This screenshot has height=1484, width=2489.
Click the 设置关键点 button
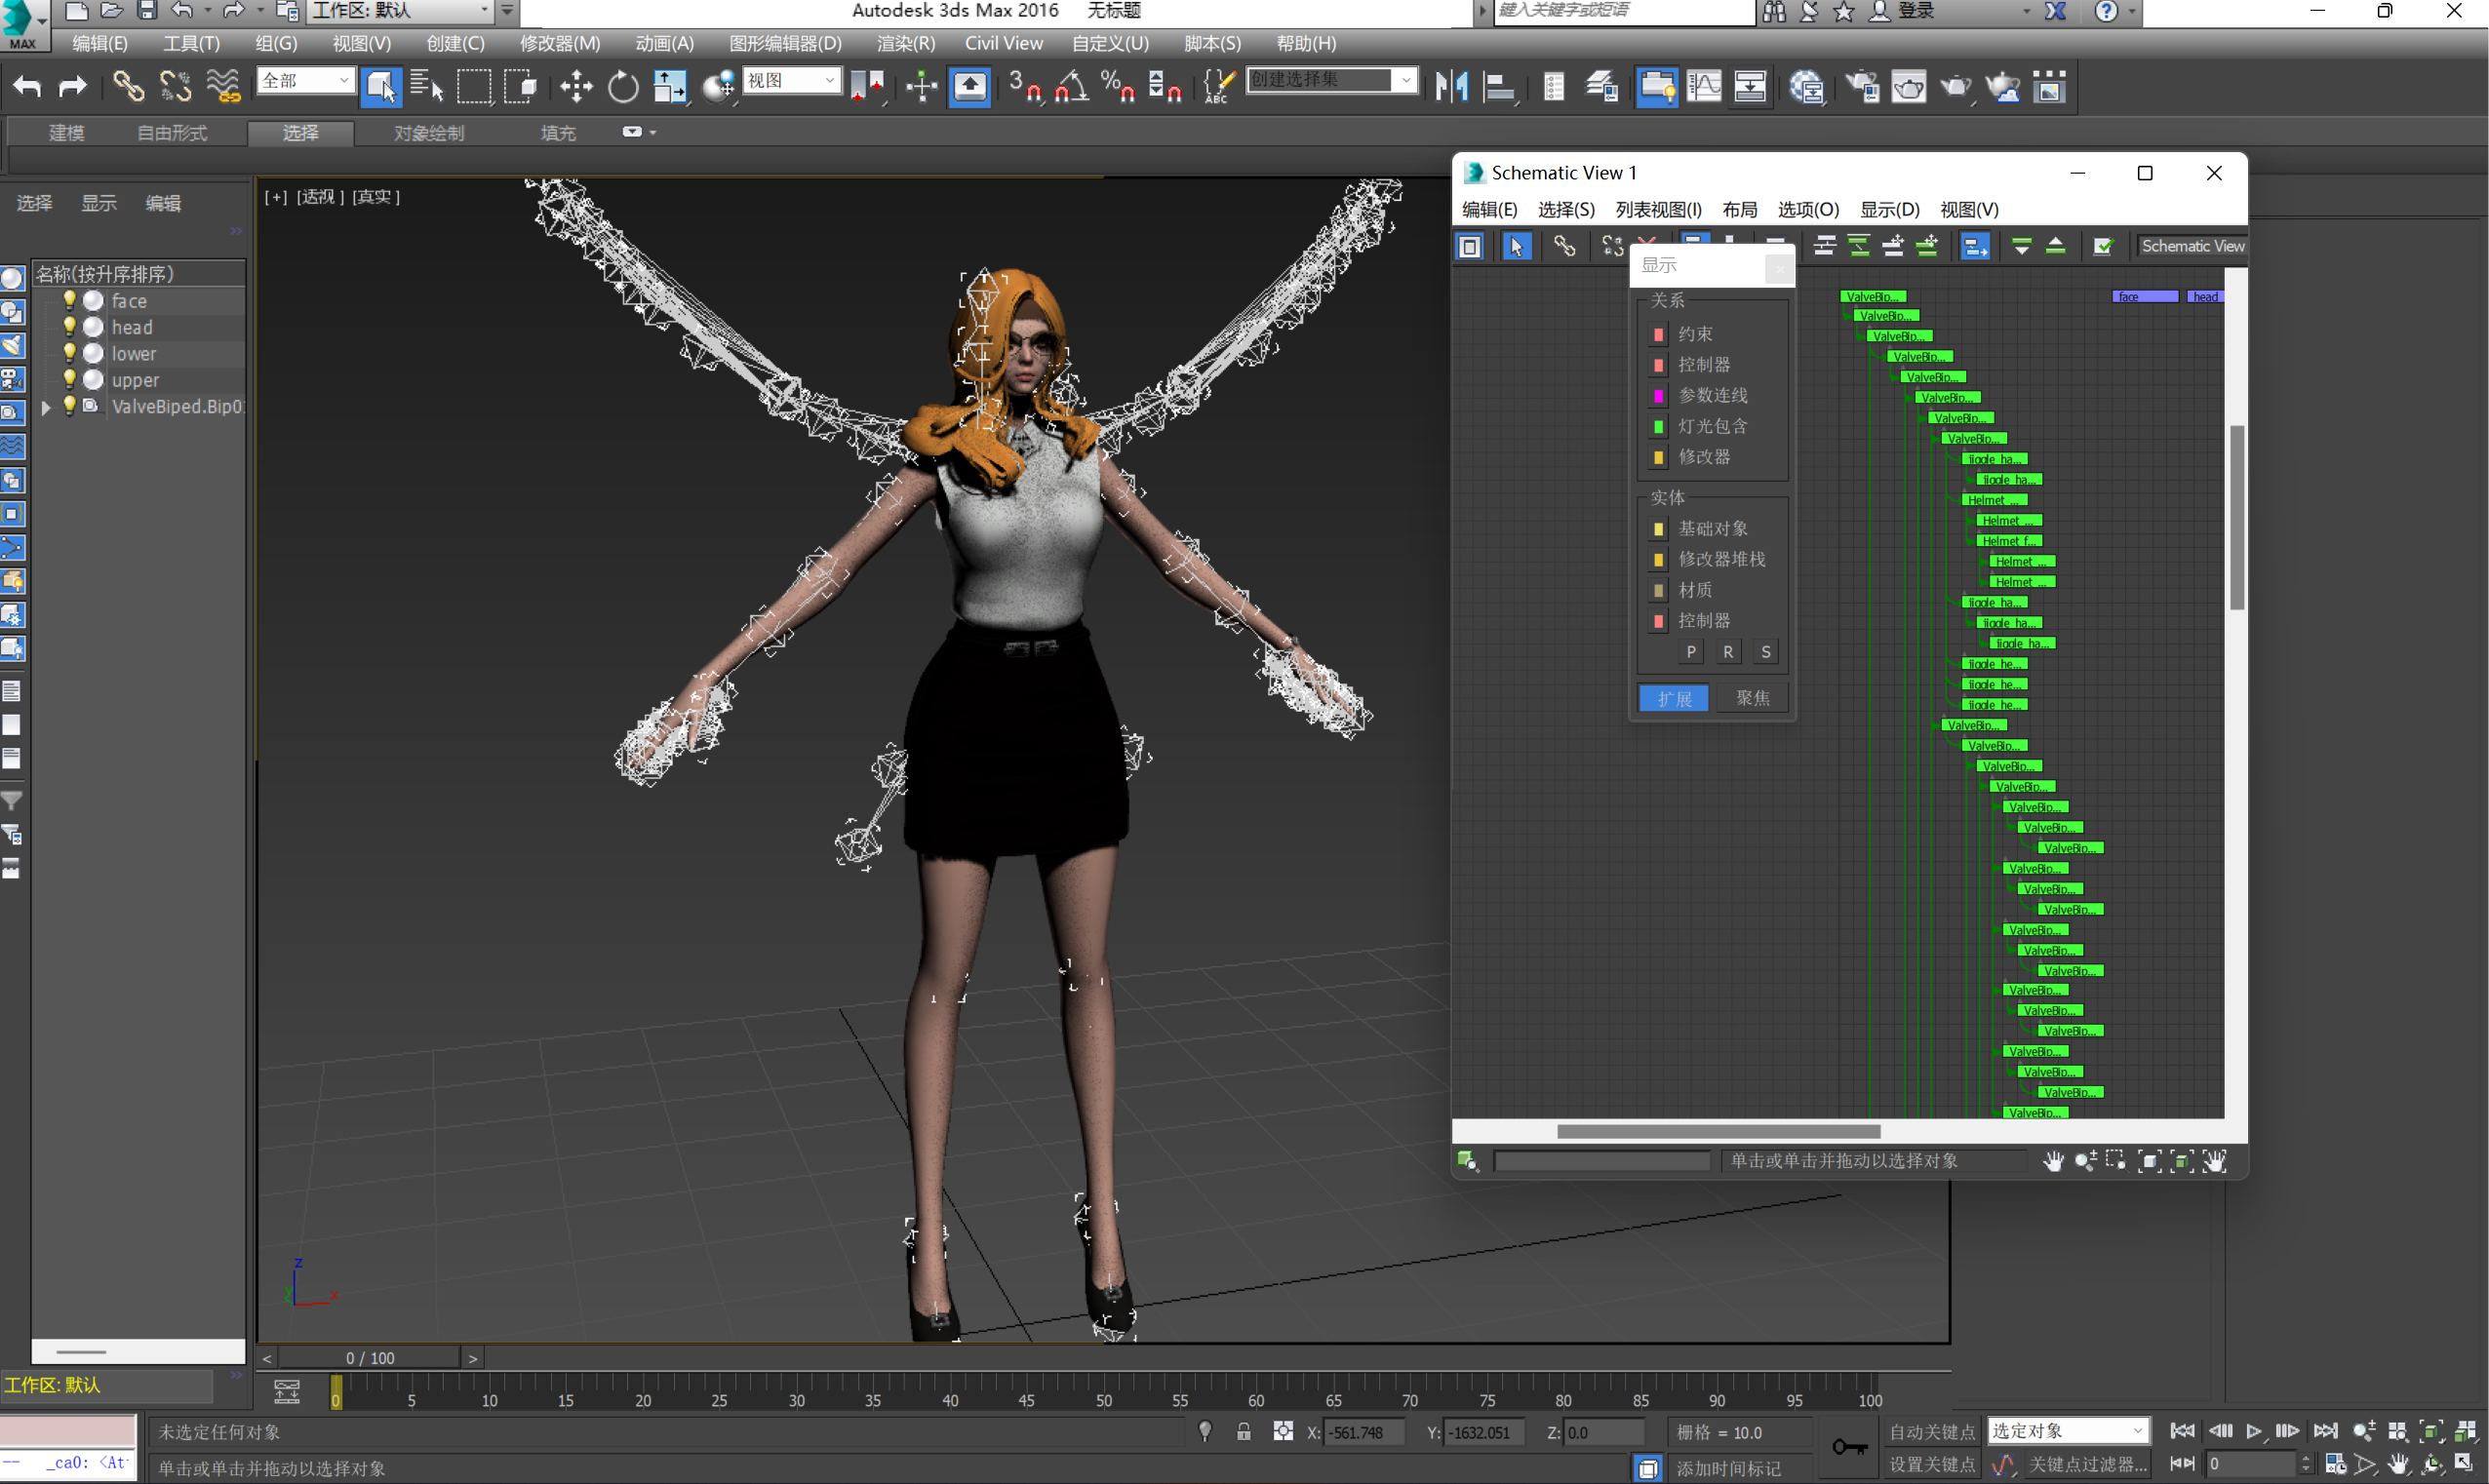[x=1931, y=1464]
